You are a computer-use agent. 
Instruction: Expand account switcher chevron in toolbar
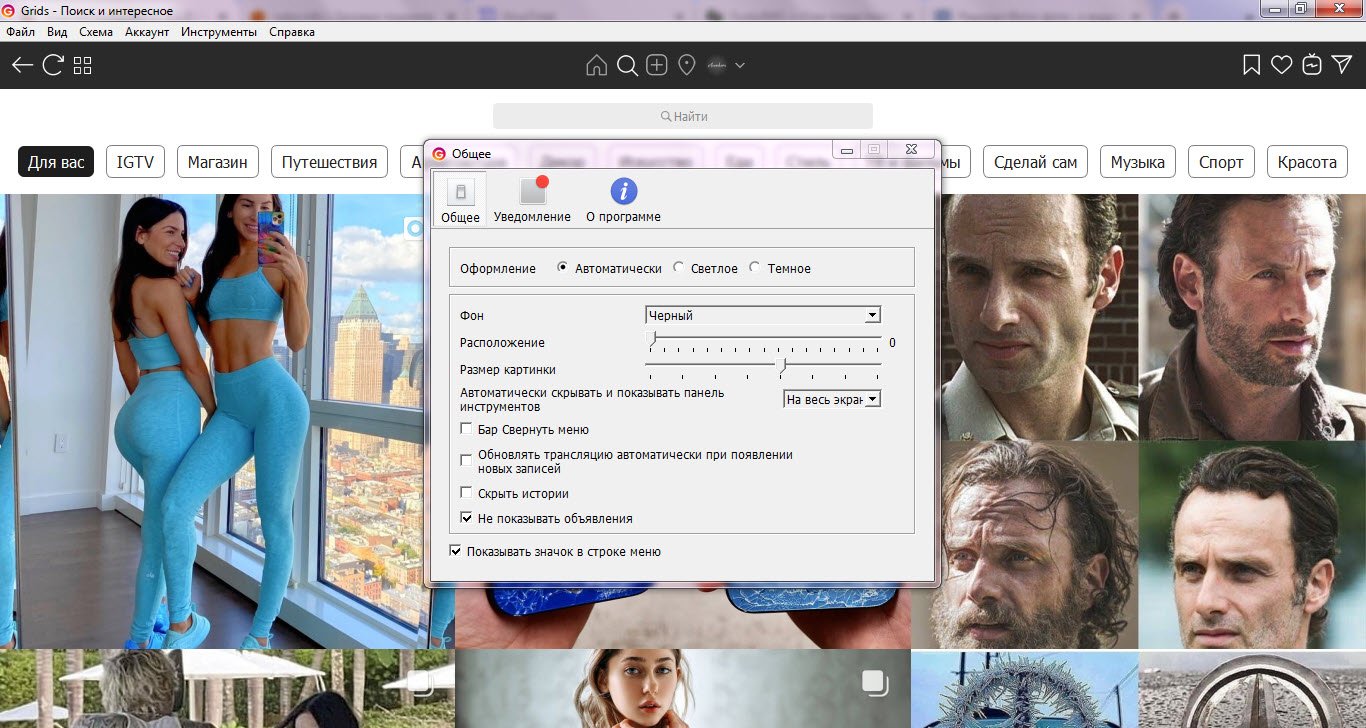(740, 65)
